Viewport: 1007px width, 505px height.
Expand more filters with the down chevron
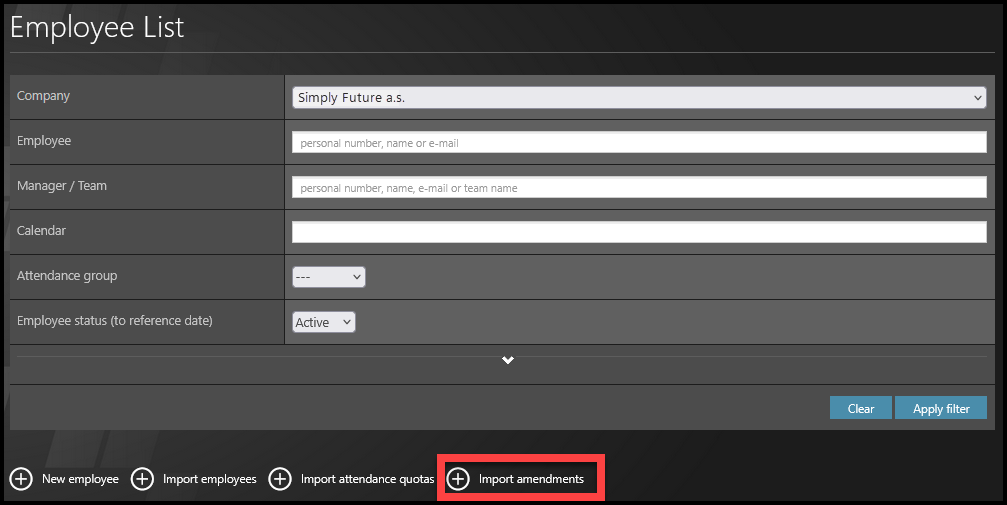click(508, 360)
